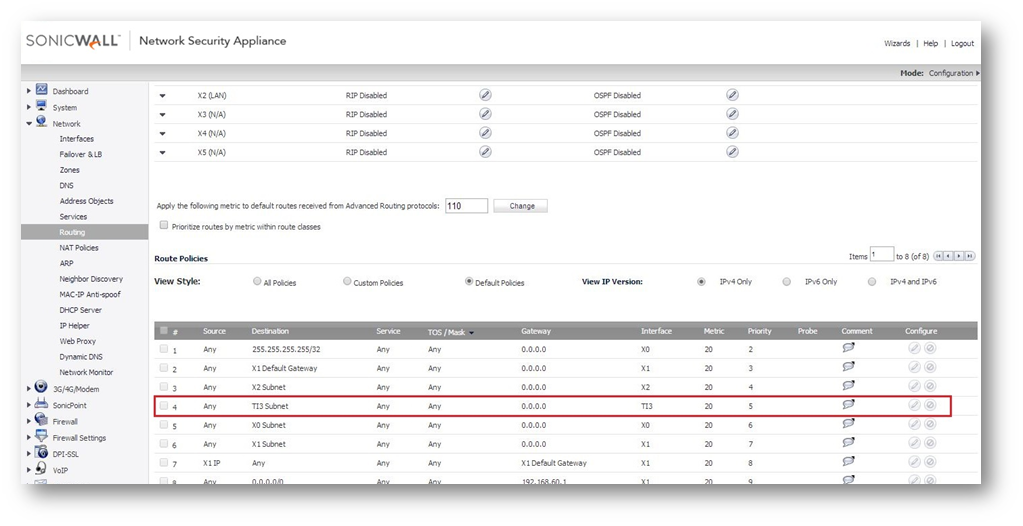Select IPv4 and IPv6 radio button

coord(872,282)
